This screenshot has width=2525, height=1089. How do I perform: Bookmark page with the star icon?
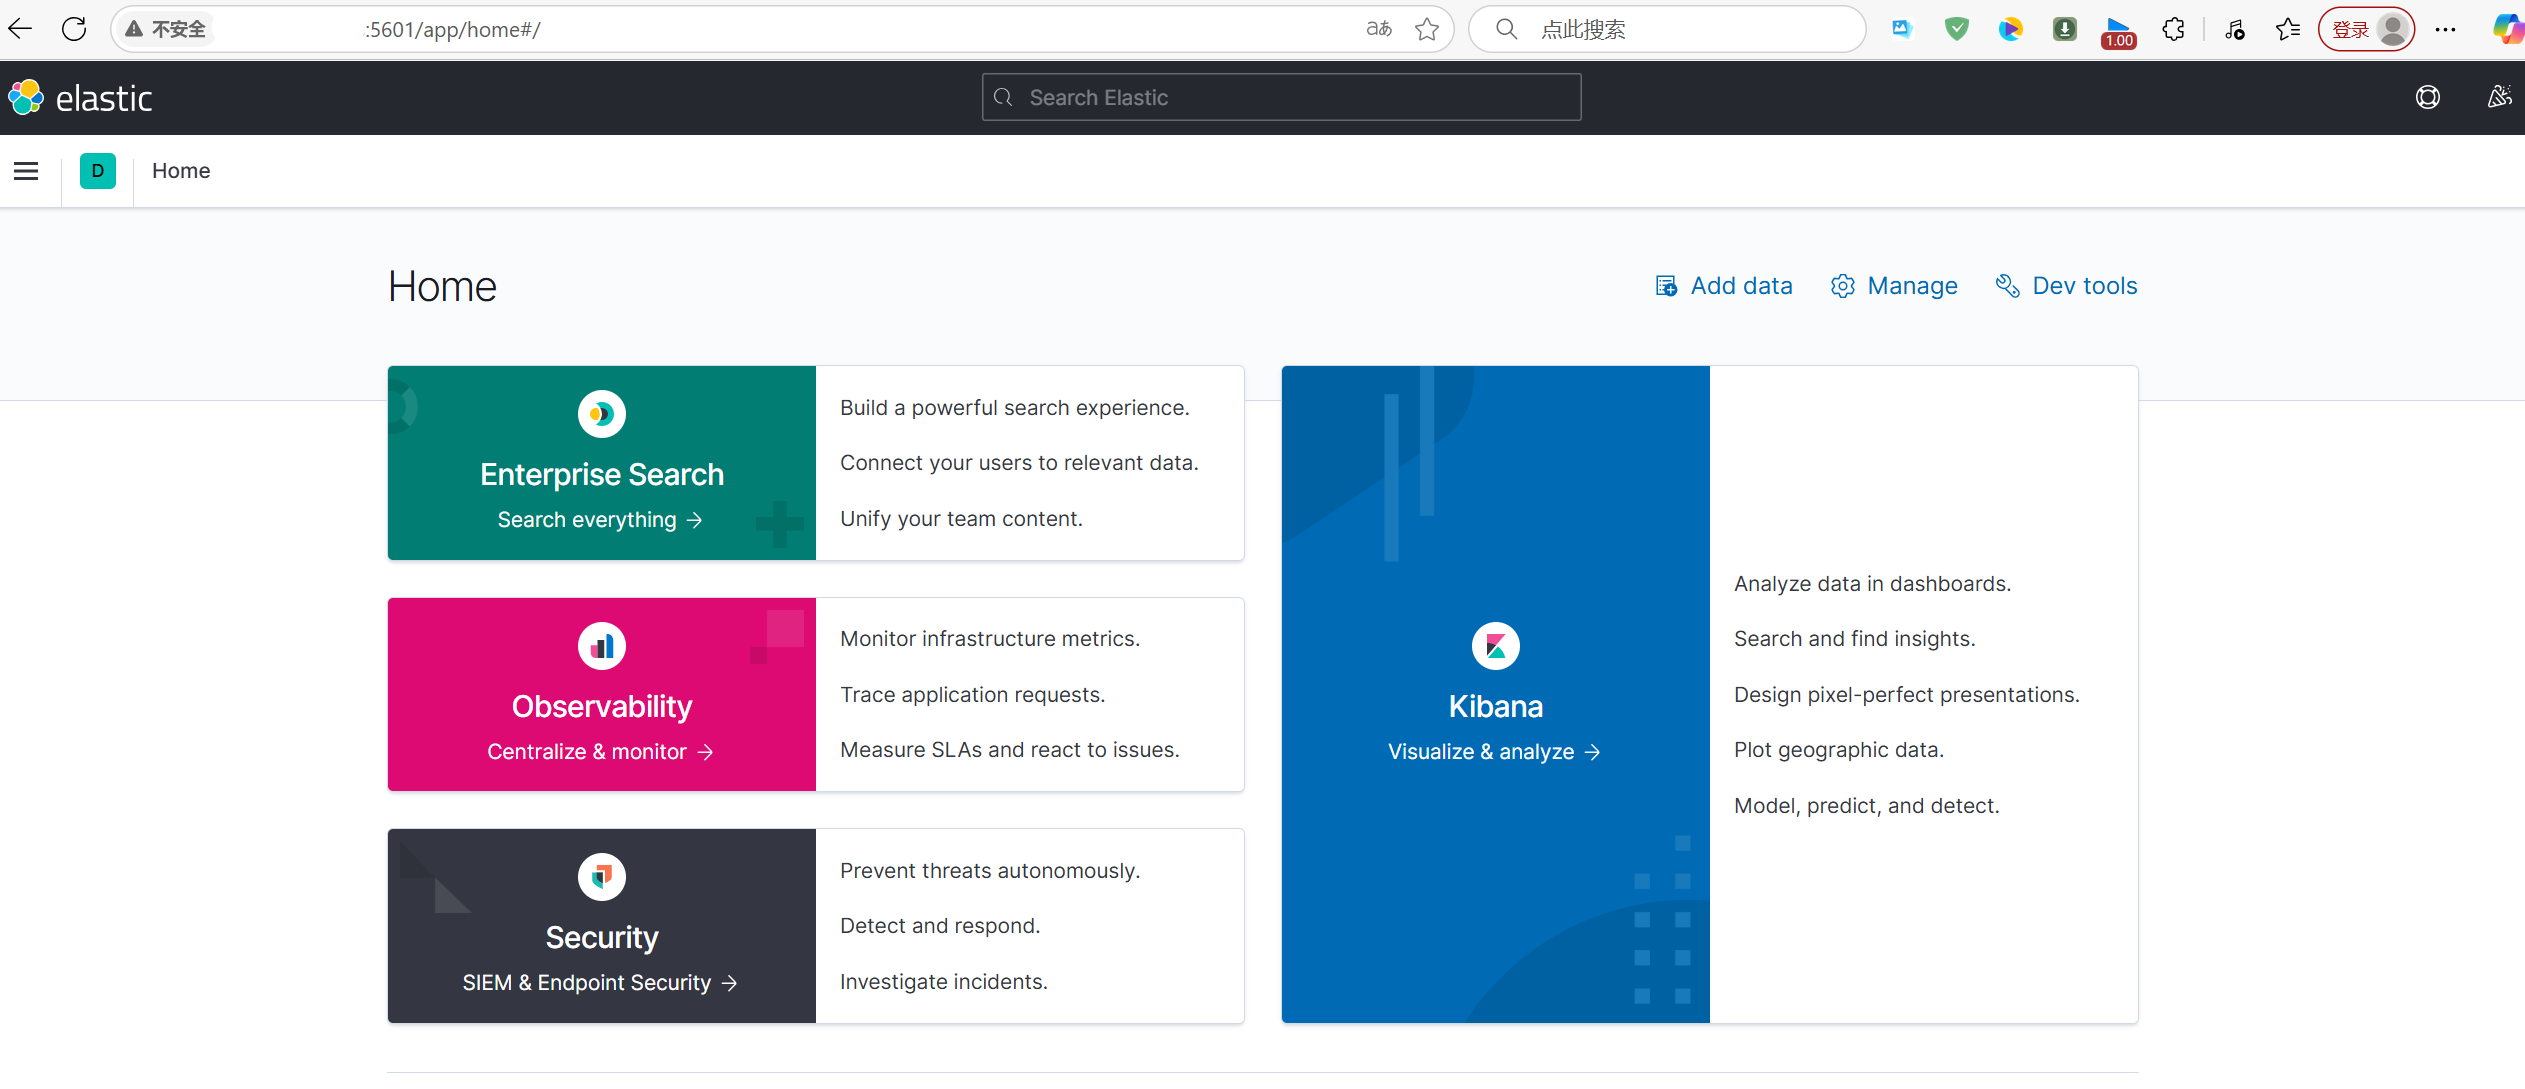coord(1427,29)
